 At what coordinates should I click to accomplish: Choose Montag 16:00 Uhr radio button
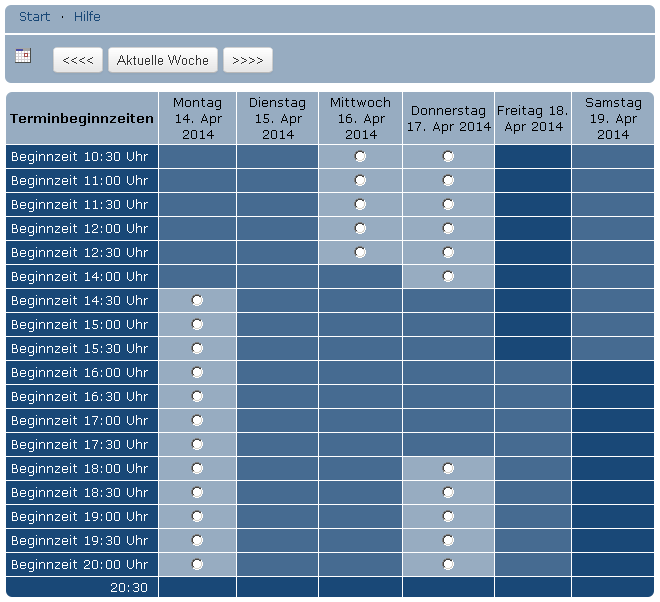point(197,373)
